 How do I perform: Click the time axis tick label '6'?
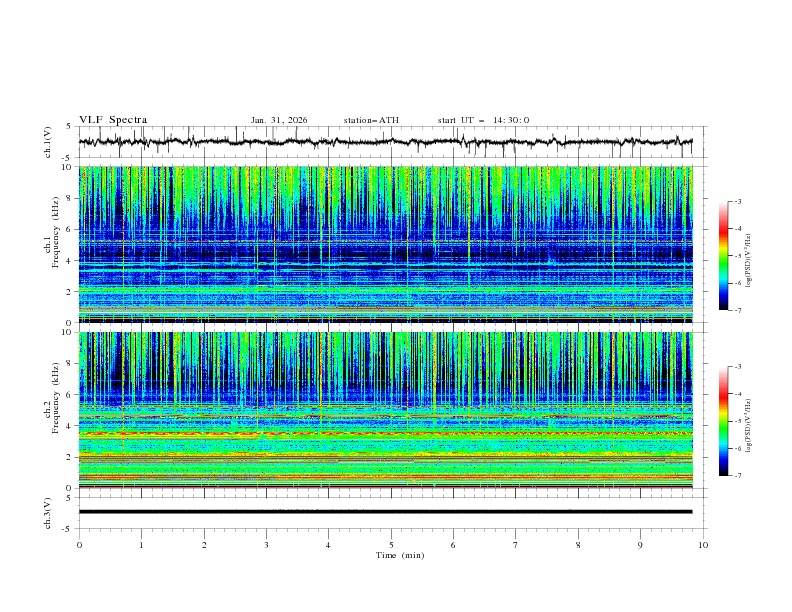pos(453,545)
